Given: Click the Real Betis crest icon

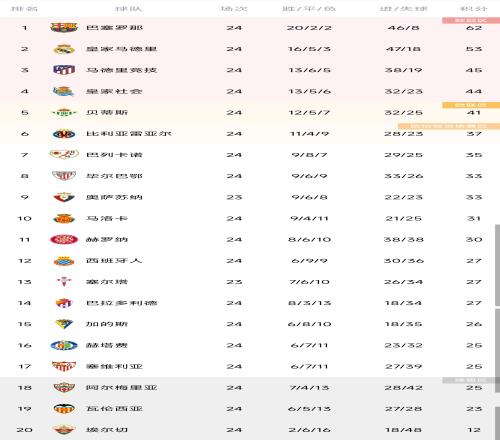Looking at the screenshot, I should 64,113.
